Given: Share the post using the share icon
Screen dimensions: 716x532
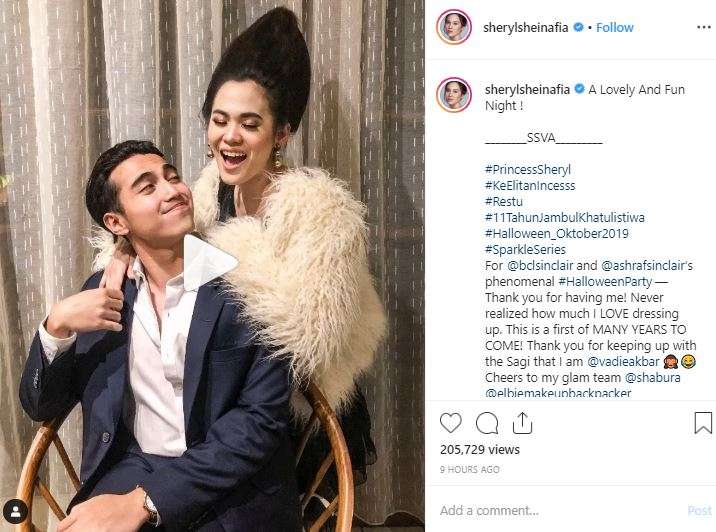Looking at the screenshot, I should point(522,423).
